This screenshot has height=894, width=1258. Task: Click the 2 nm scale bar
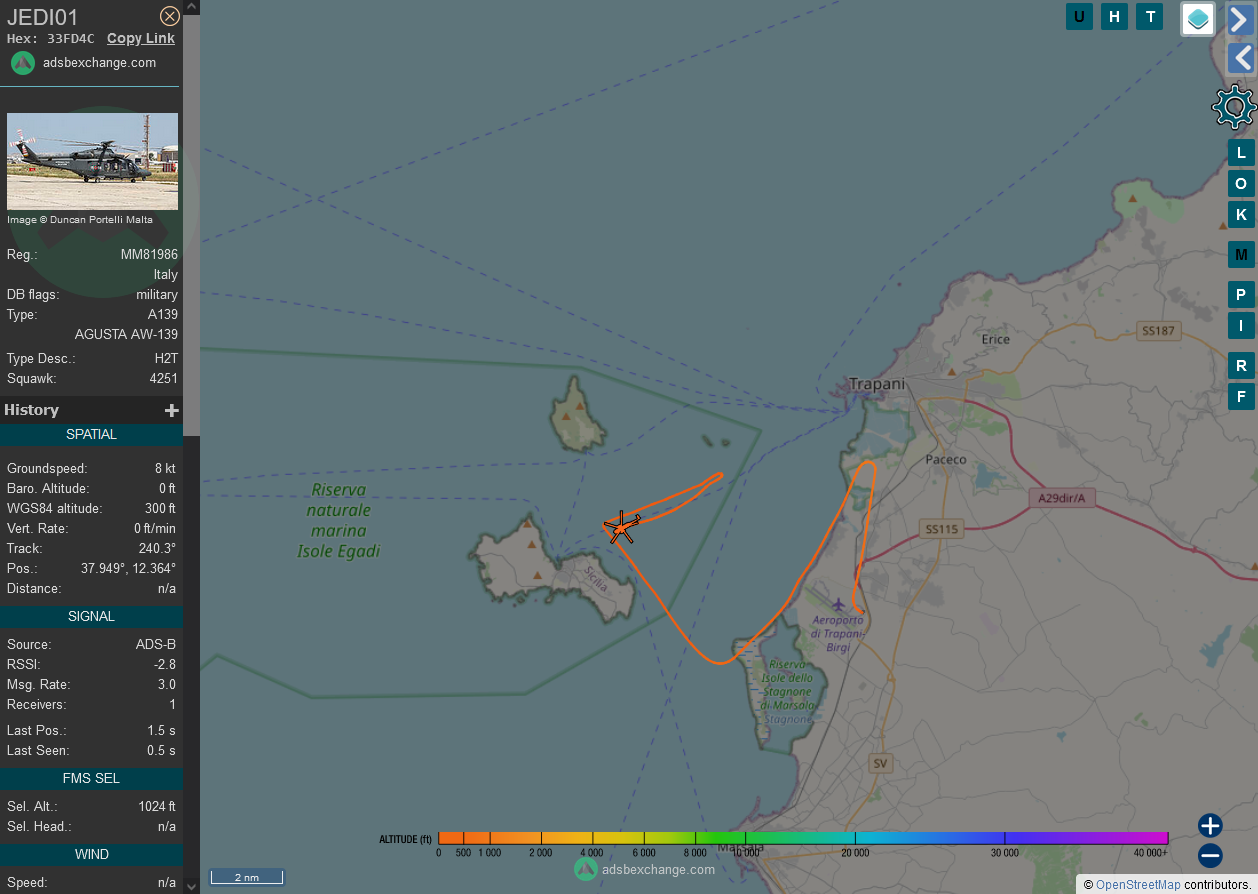(x=246, y=877)
